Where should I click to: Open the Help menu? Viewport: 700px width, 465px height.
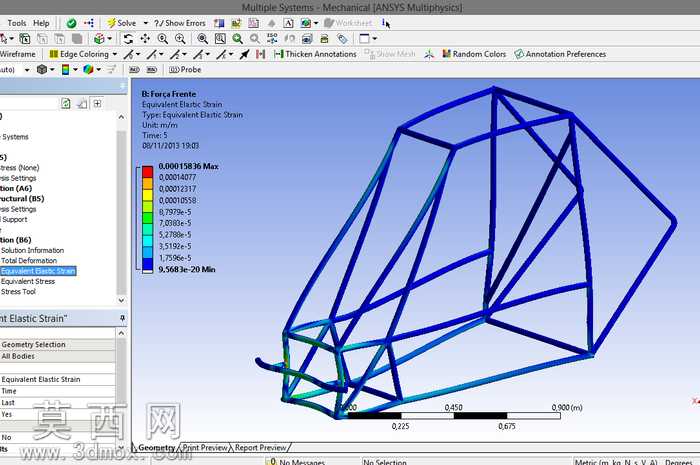tap(41, 23)
